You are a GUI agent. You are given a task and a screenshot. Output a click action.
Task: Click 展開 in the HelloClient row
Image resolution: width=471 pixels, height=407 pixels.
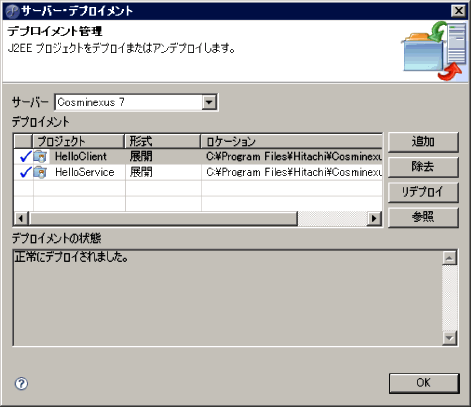pyautogui.click(x=141, y=156)
